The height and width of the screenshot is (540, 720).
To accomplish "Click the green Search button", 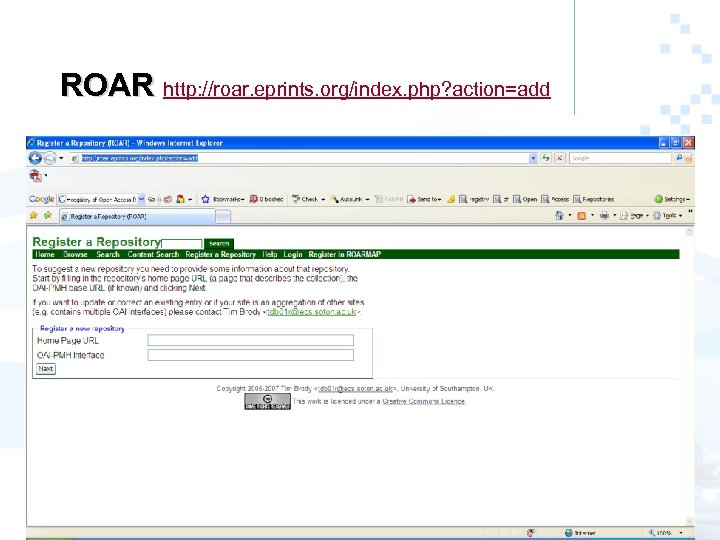I will [x=219, y=243].
